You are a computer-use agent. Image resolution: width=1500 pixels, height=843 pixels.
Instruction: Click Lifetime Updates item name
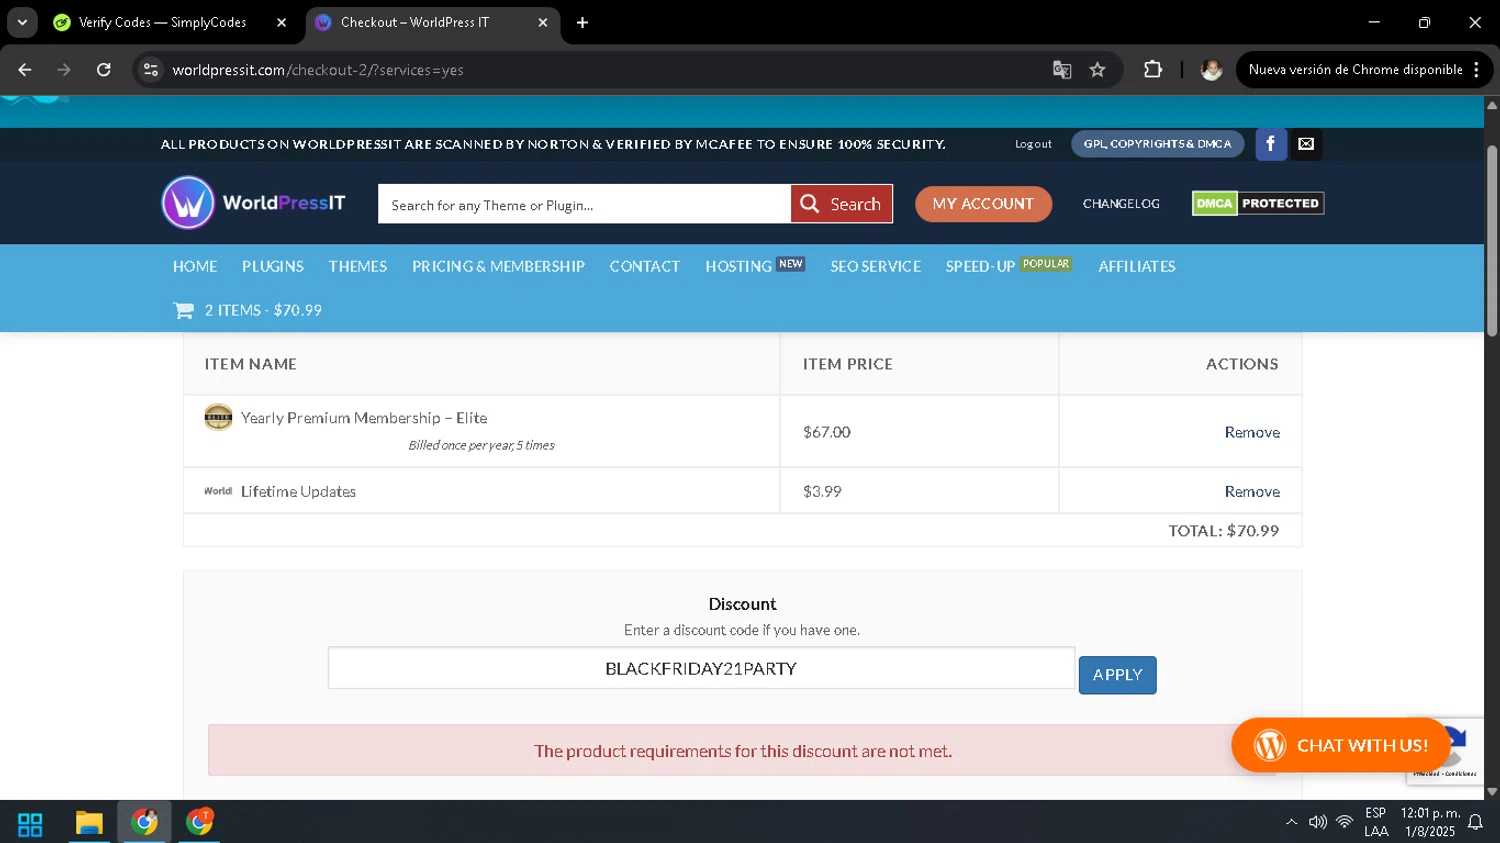[298, 491]
